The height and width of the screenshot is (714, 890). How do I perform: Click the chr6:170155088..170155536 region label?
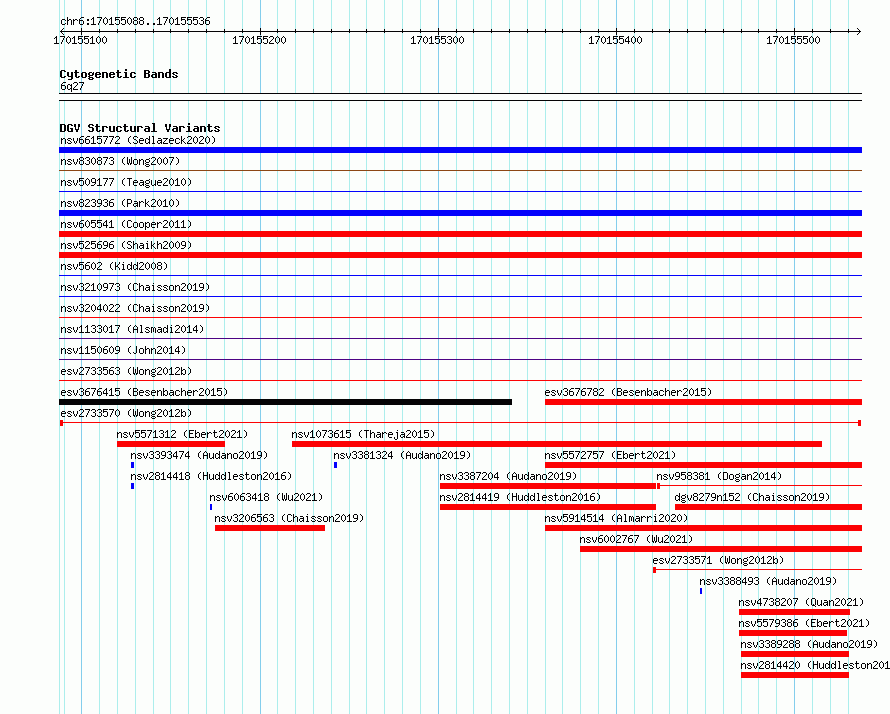click(x=135, y=21)
